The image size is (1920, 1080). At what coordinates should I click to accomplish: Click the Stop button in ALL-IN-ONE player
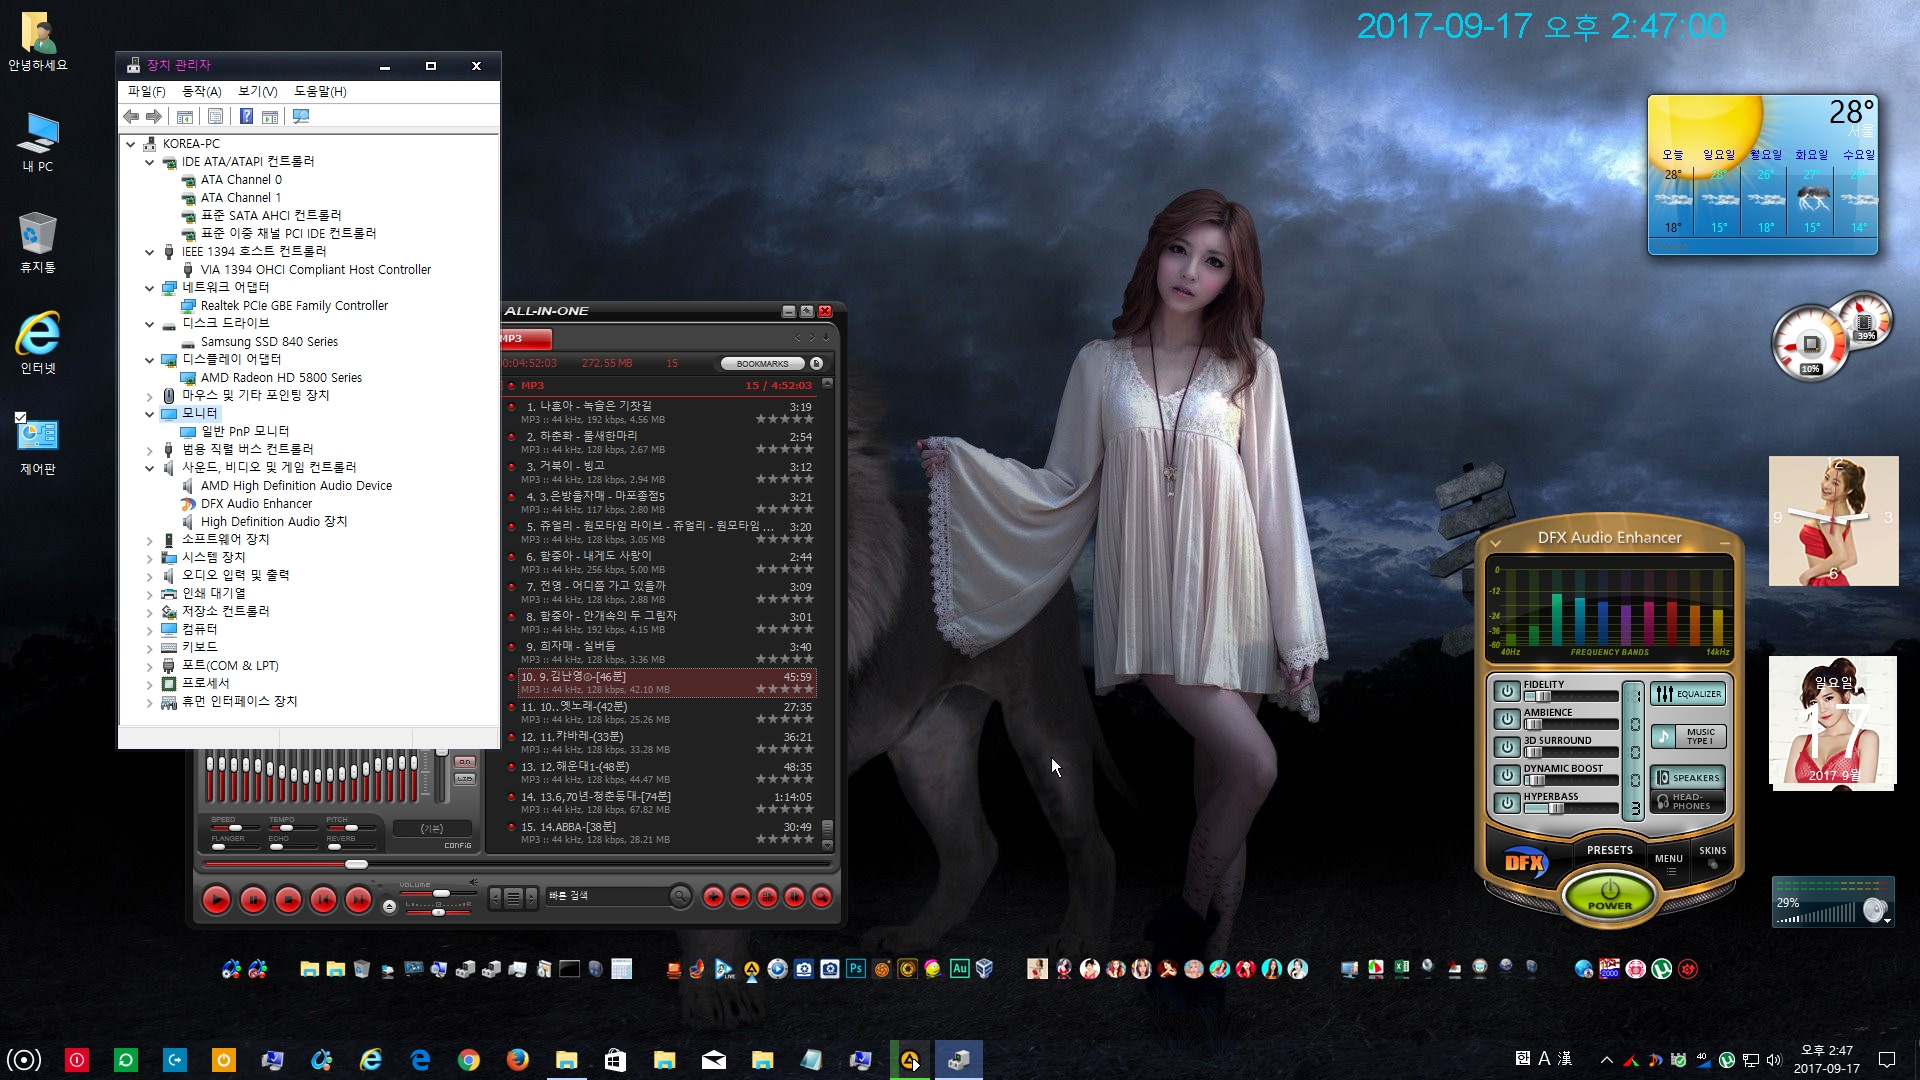(288, 900)
